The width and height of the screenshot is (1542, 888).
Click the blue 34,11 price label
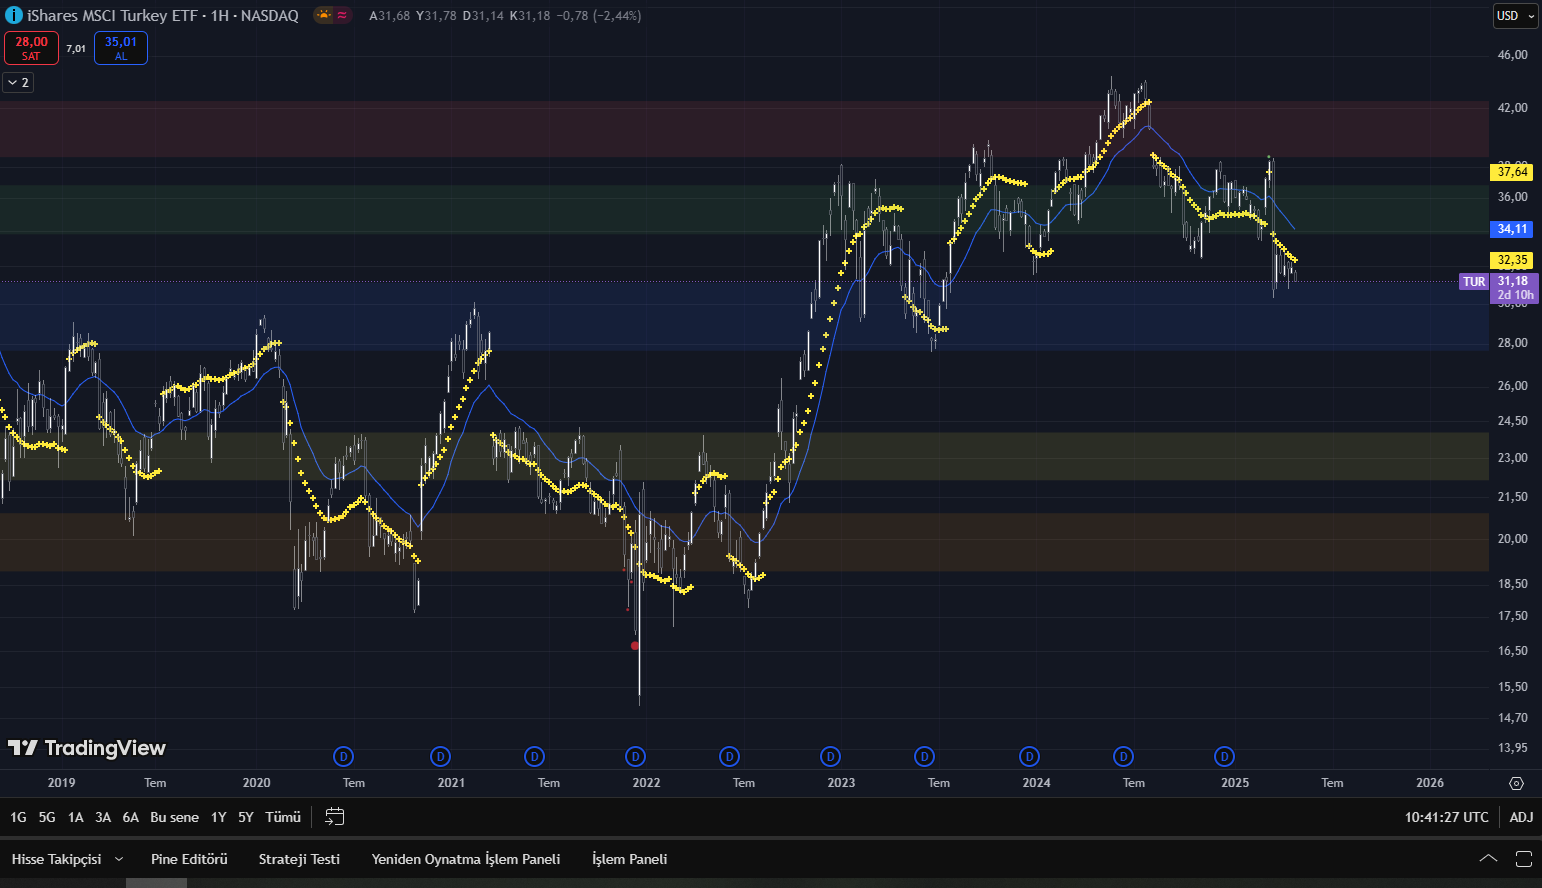(1512, 229)
